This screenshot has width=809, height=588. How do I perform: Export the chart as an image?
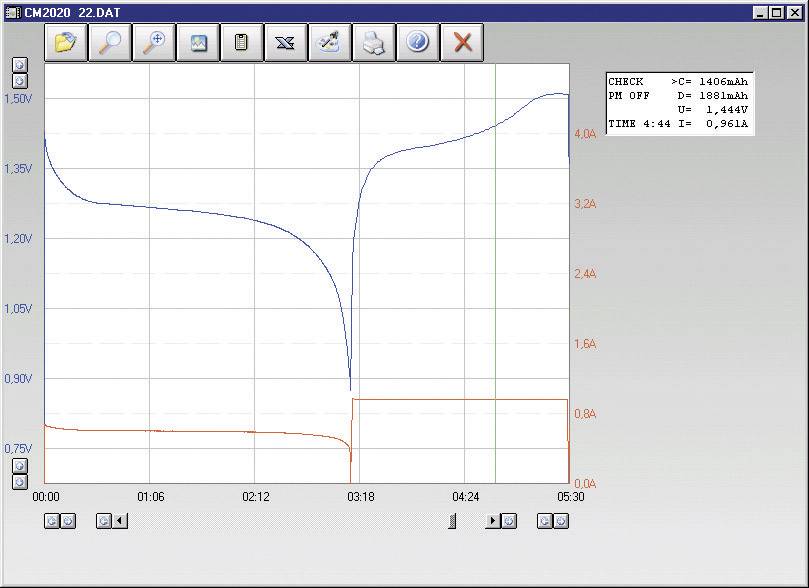click(x=198, y=41)
